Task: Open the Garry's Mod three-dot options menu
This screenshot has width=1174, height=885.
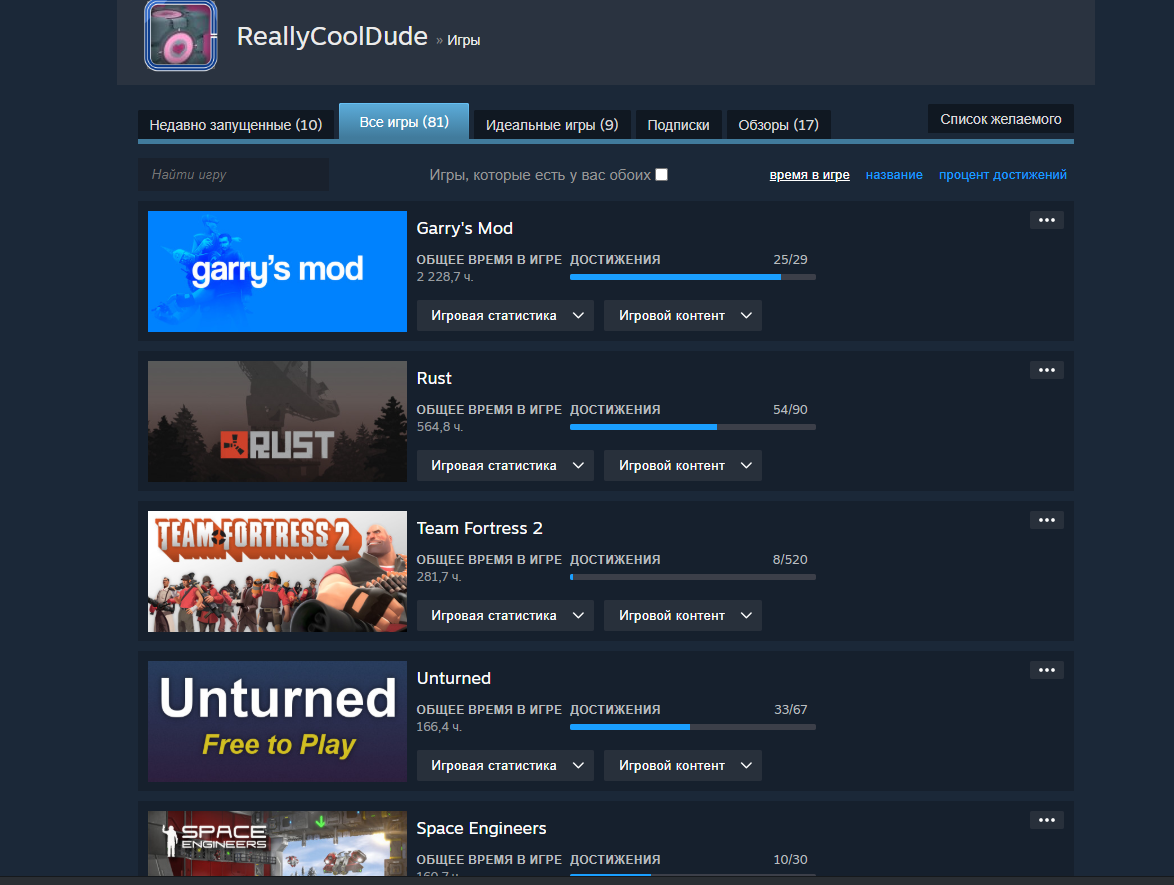Action: coord(1046,220)
